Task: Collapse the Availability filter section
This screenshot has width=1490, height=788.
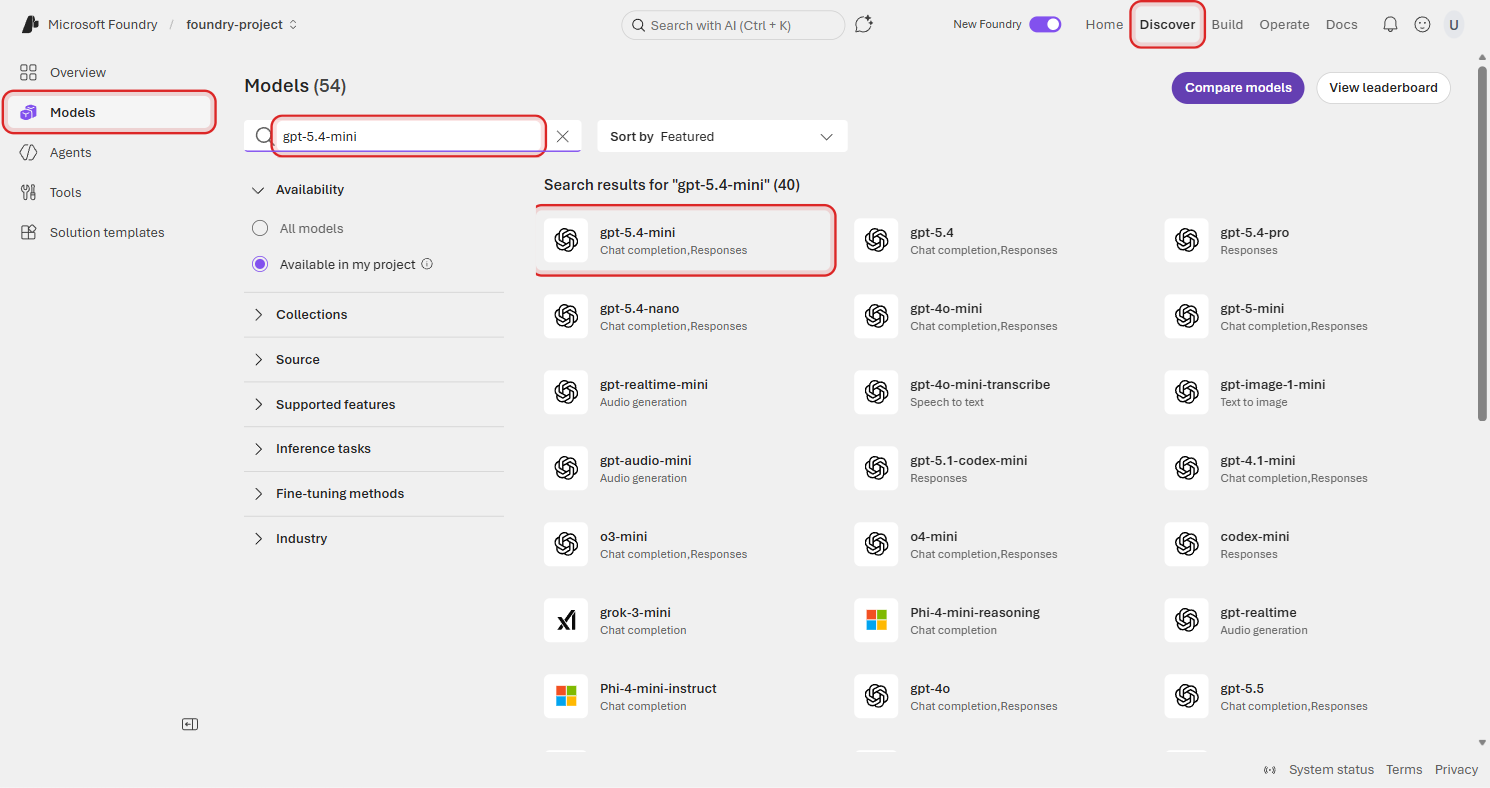Action: (258, 190)
